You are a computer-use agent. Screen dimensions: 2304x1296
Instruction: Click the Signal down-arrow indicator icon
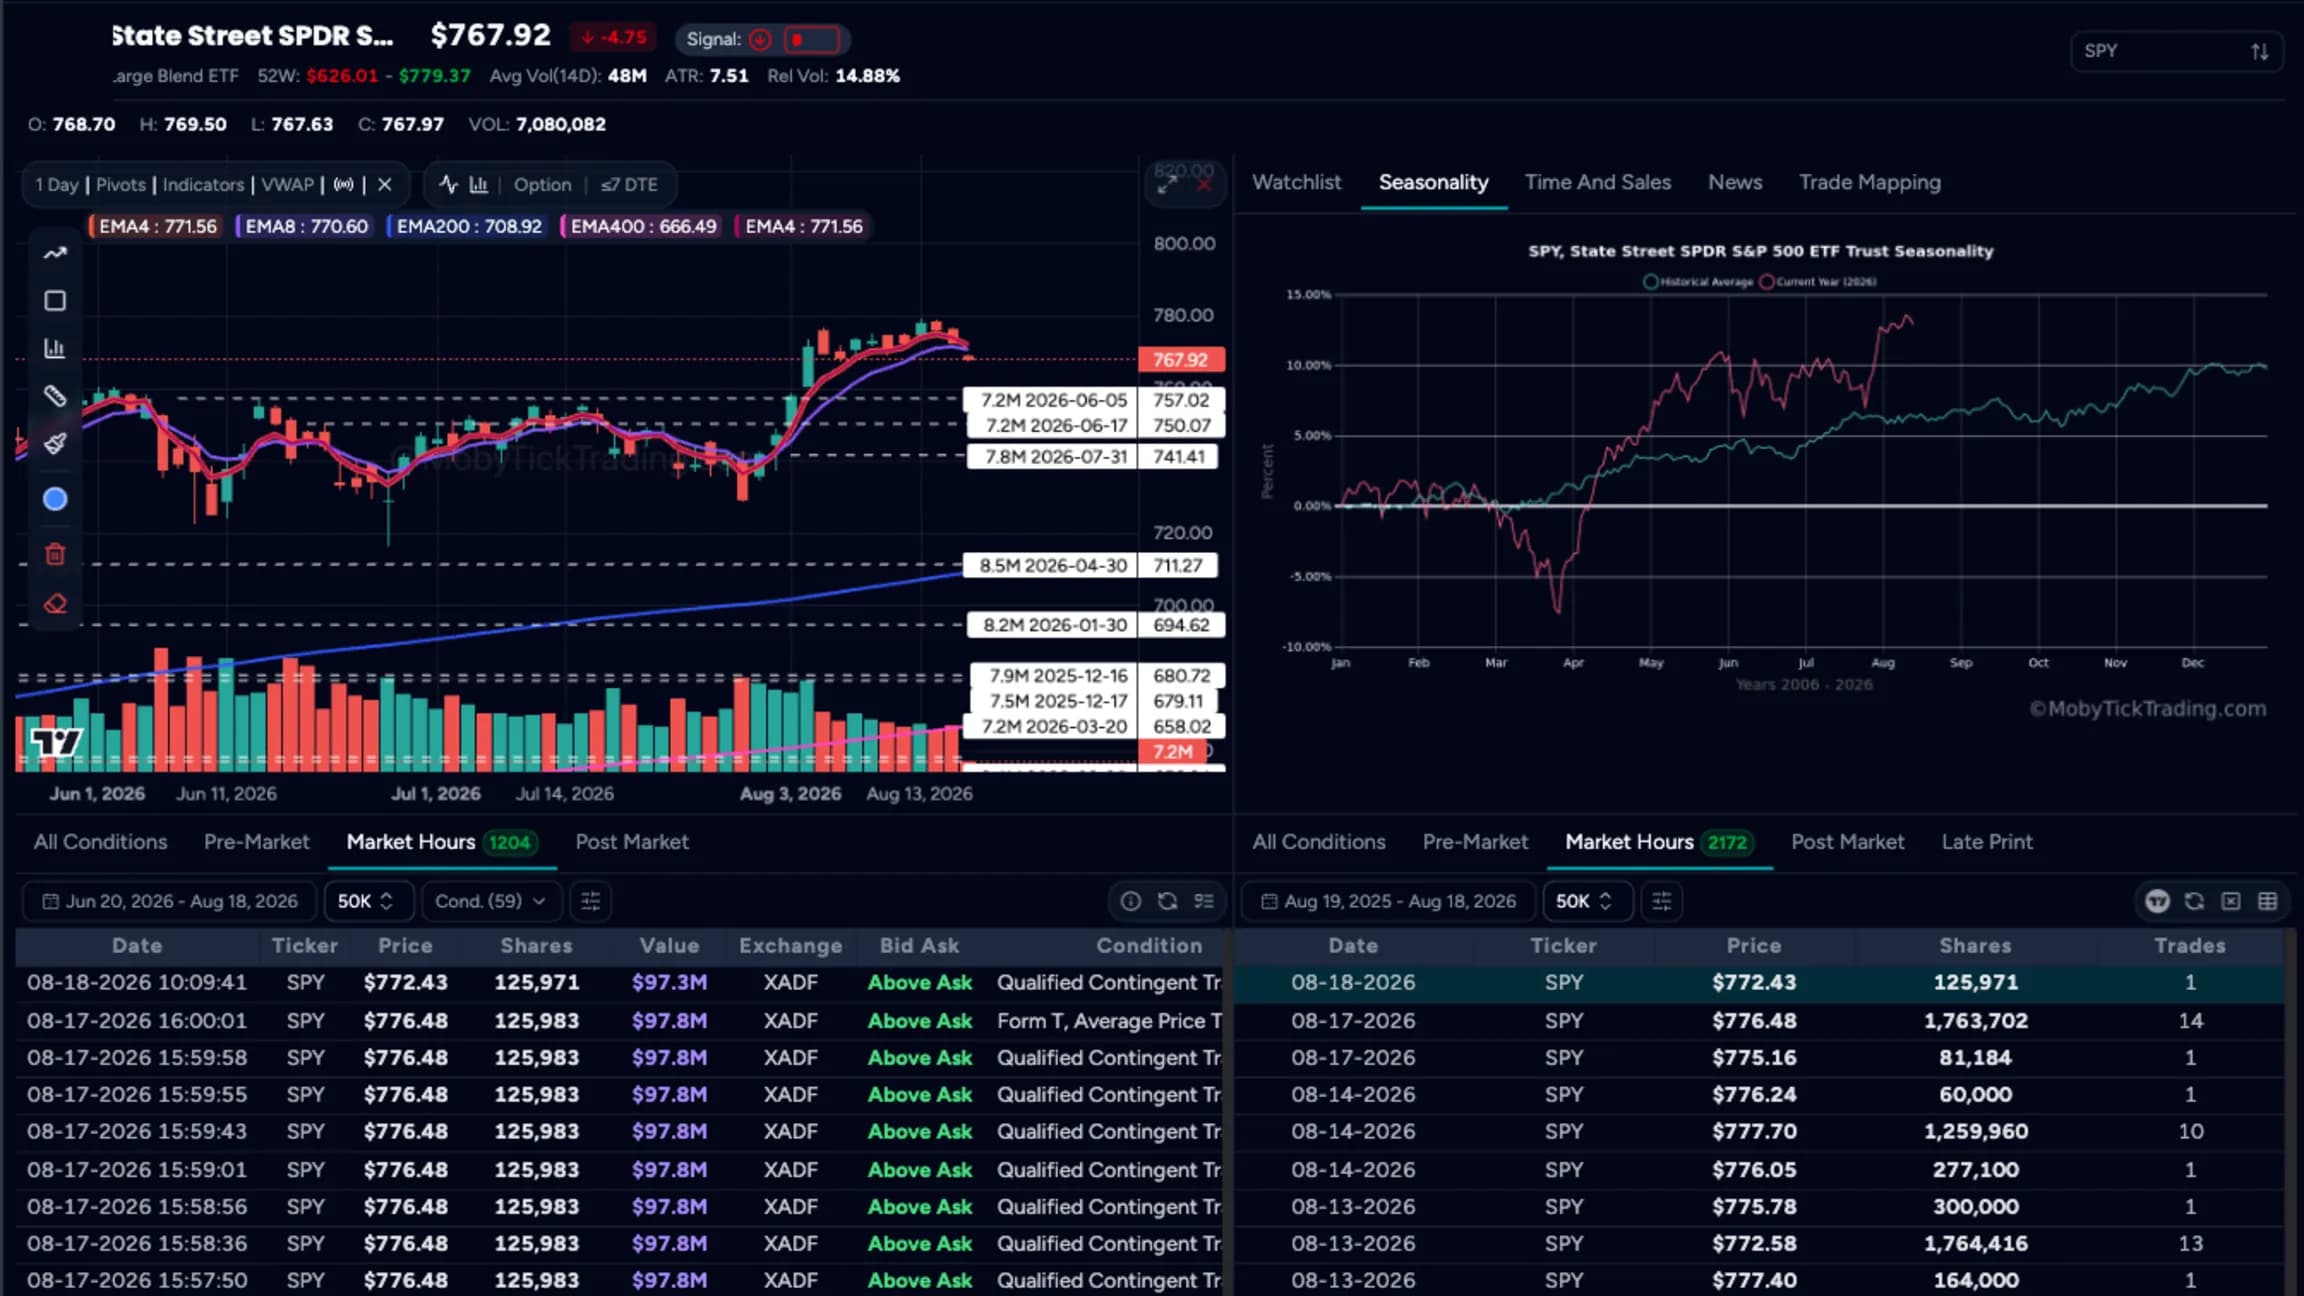(x=760, y=40)
